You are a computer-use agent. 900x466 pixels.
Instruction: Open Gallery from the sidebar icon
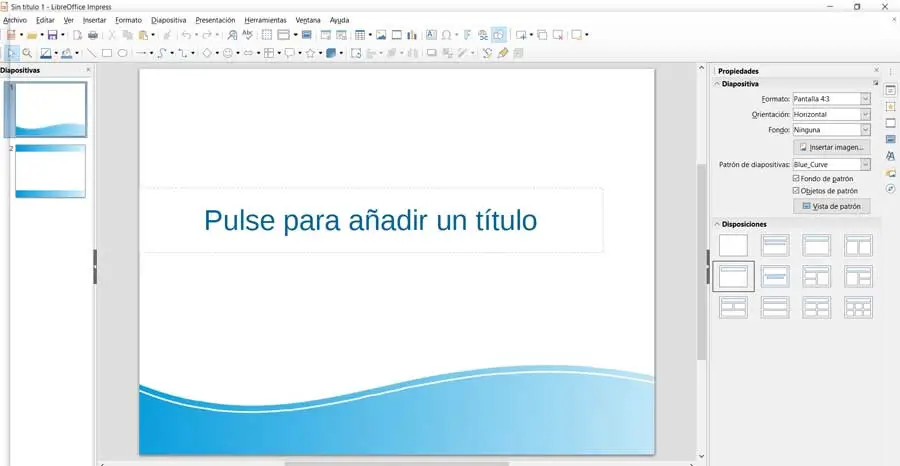890,173
